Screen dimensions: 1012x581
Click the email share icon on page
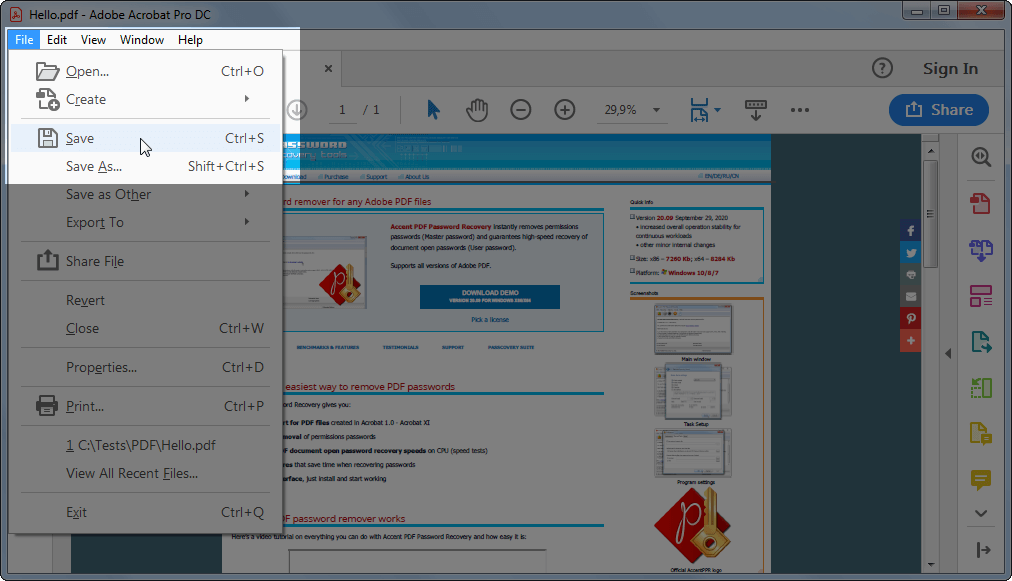911,296
